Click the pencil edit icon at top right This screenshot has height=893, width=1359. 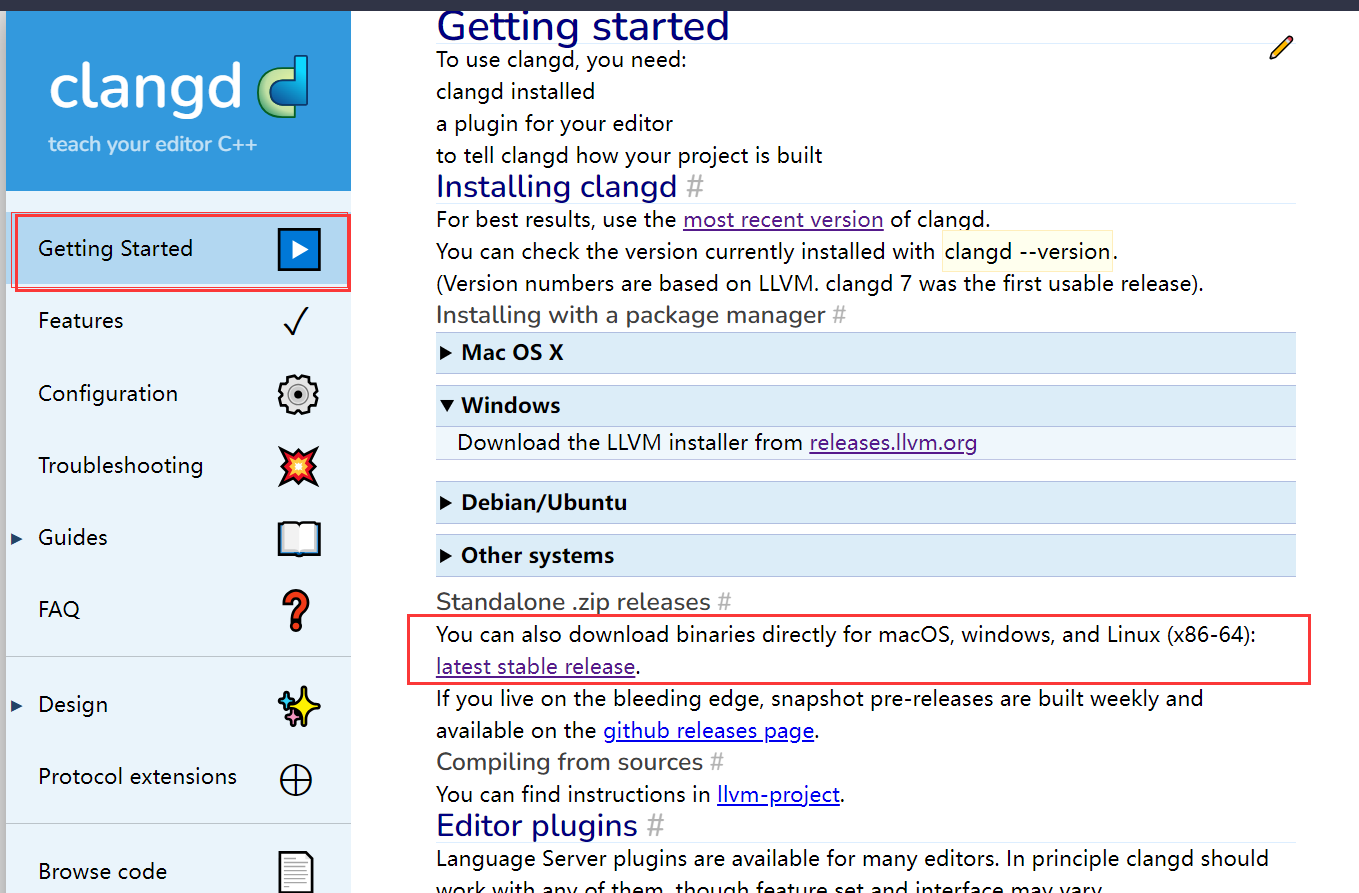[x=1280, y=47]
